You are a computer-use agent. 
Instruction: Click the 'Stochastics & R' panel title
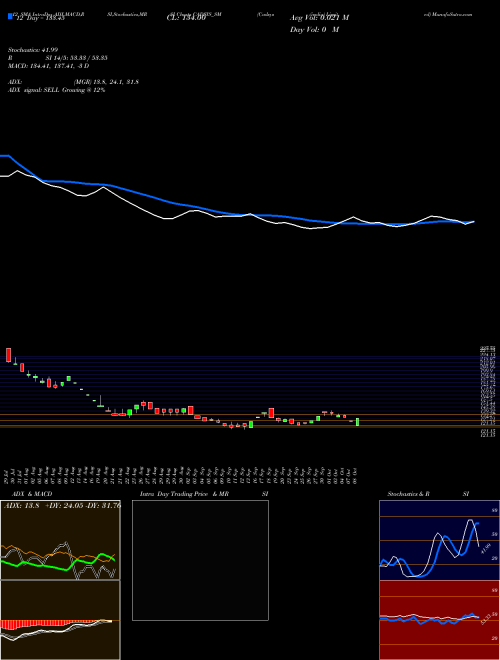409,494
